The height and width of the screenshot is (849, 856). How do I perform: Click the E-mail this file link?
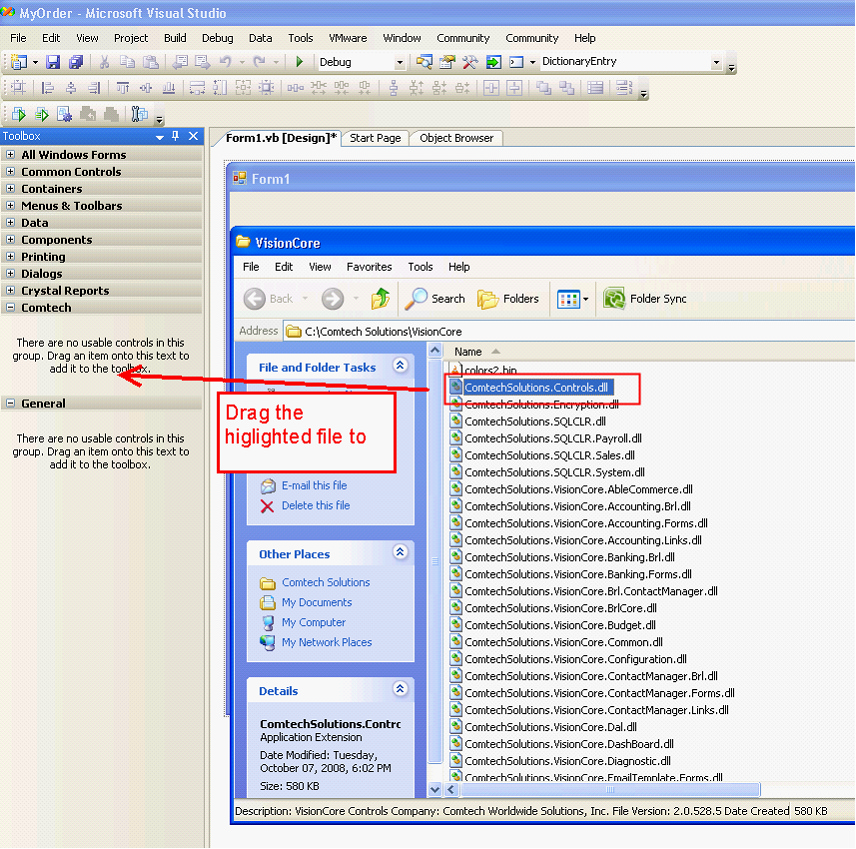[314, 485]
